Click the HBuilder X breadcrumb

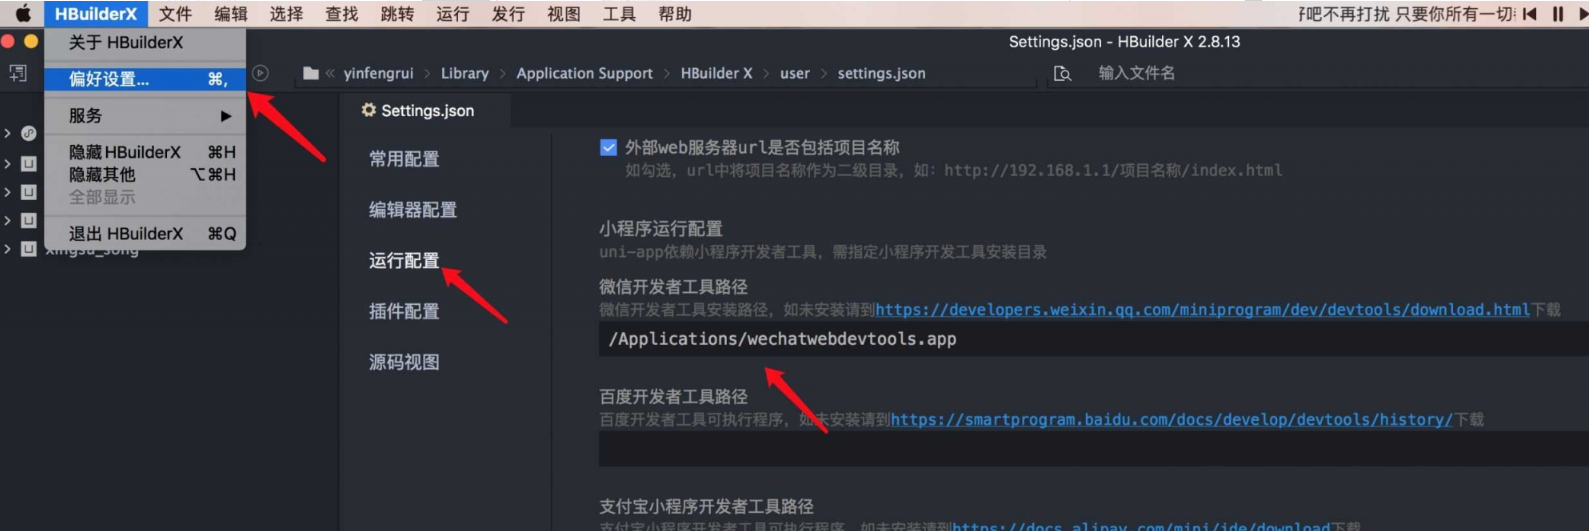[716, 73]
